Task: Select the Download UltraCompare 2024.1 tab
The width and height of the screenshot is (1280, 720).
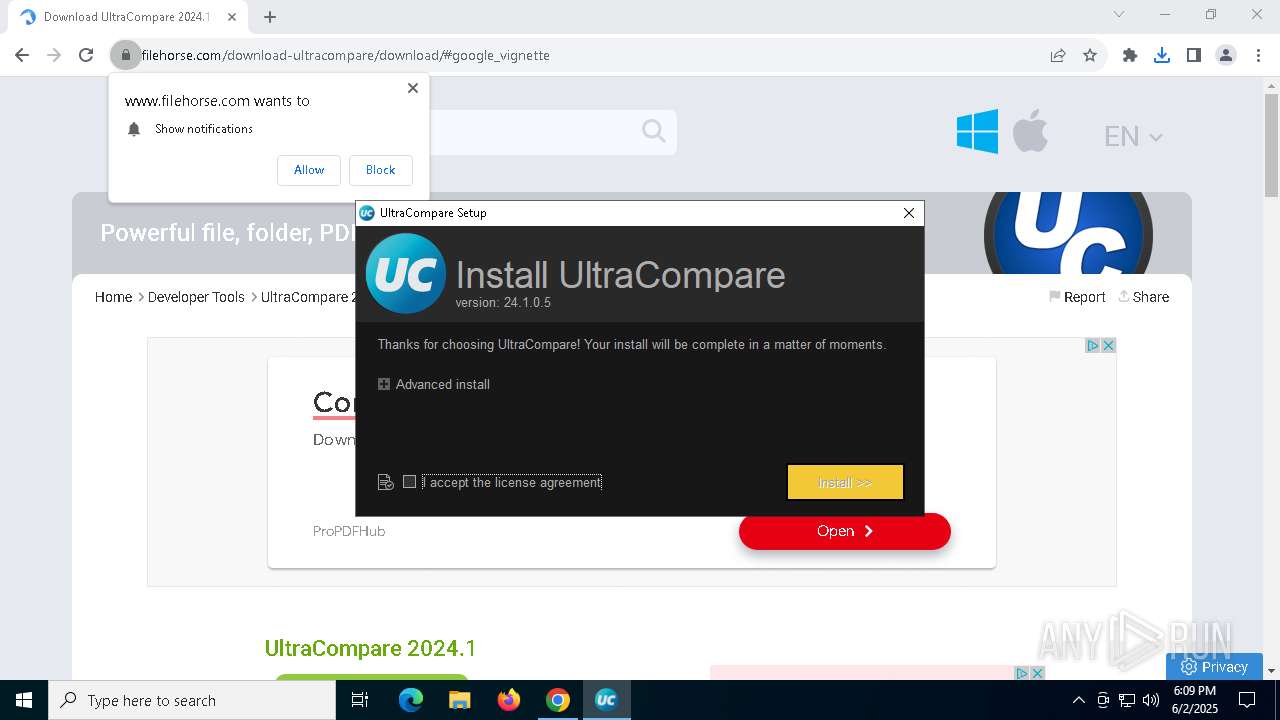Action: pos(127,17)
